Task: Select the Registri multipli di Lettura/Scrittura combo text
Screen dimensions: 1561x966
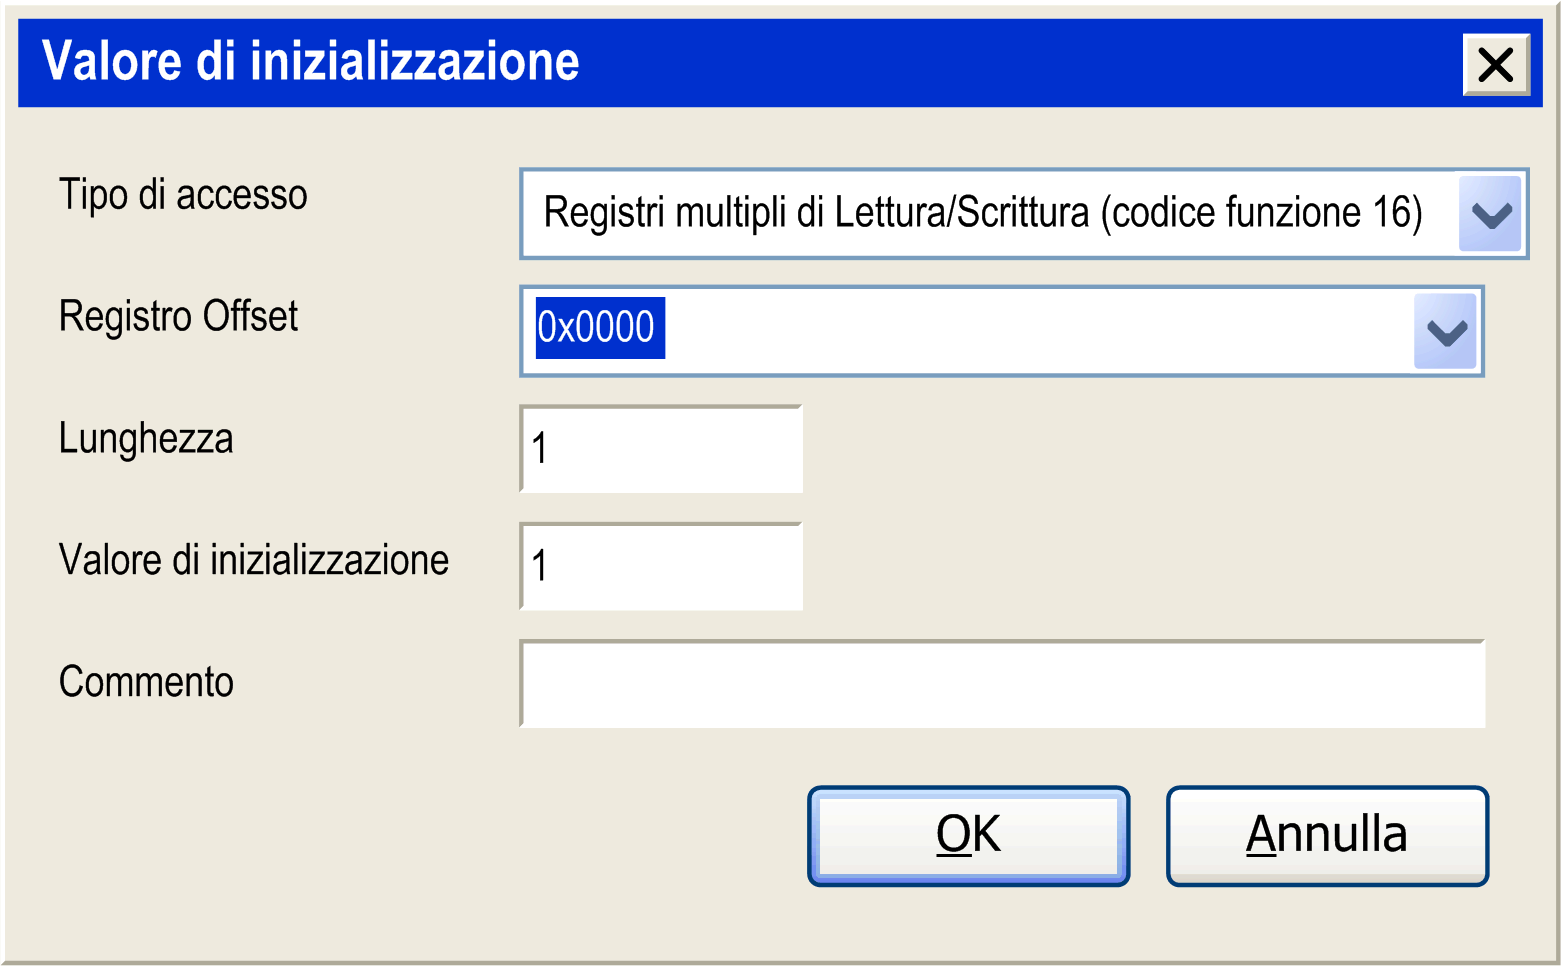Action: 982,213
